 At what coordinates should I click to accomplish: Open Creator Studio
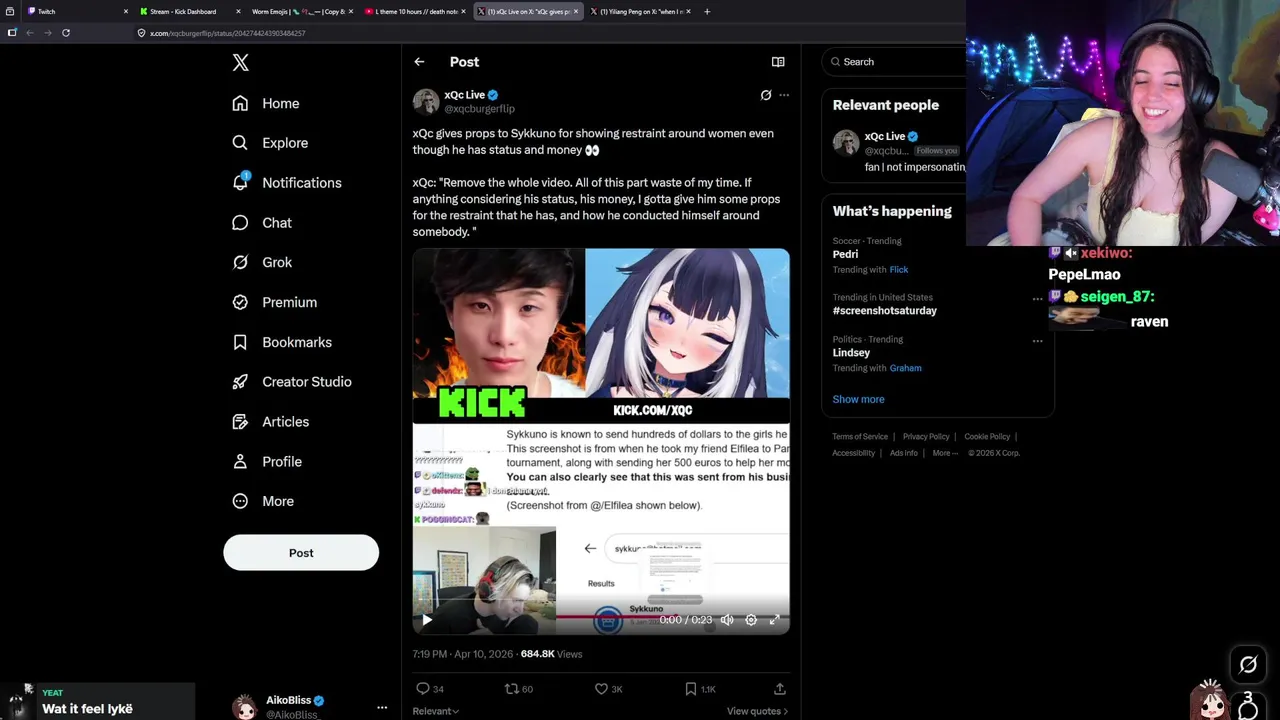(291, 382)
